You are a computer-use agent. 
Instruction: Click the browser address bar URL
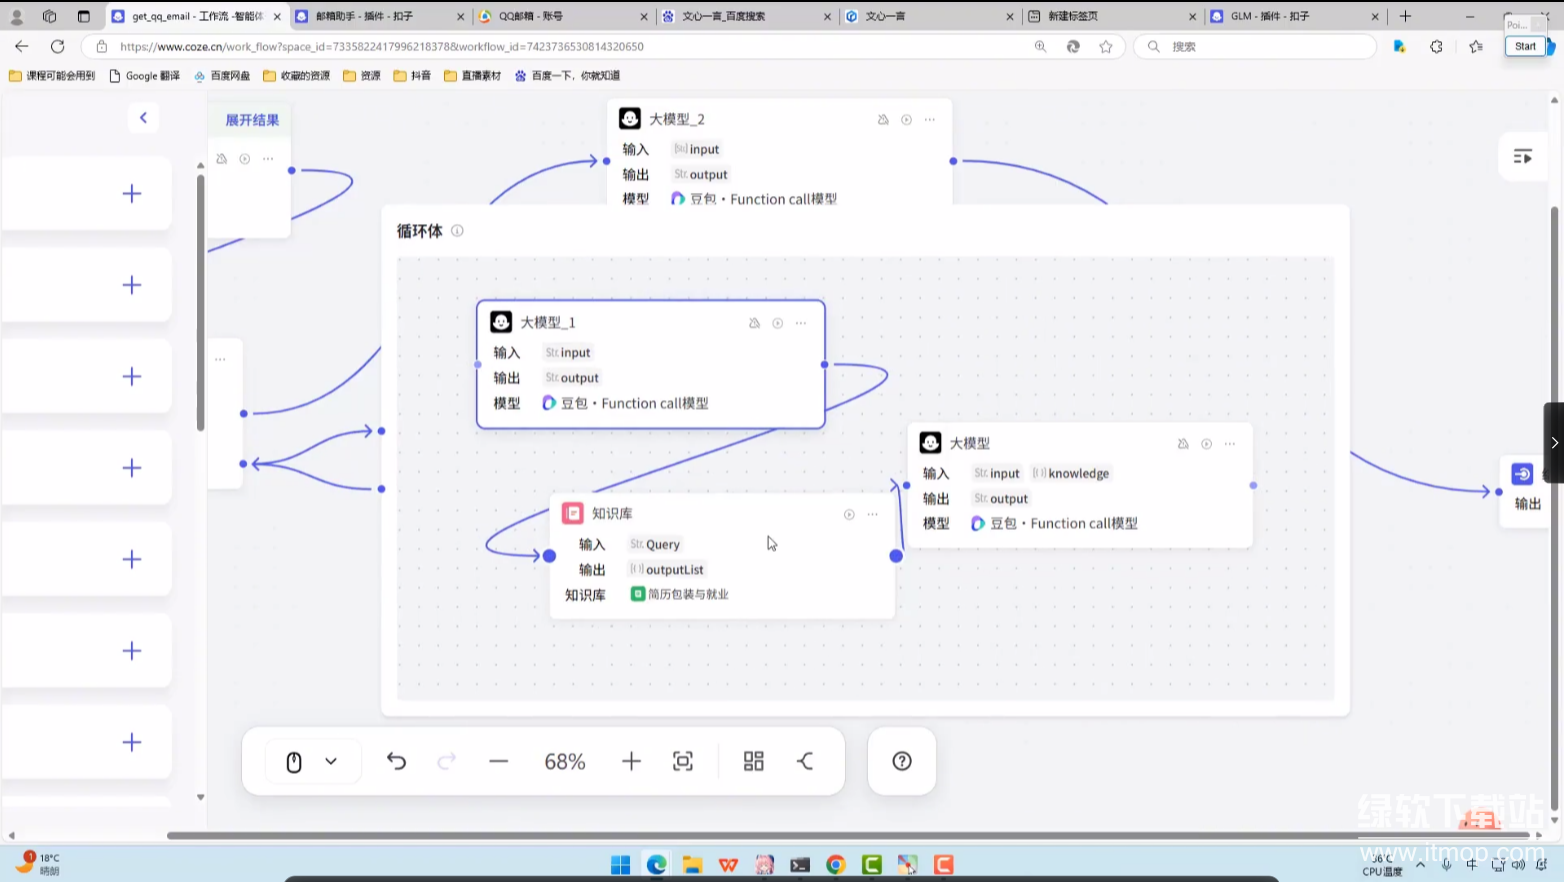pos(380,47)
